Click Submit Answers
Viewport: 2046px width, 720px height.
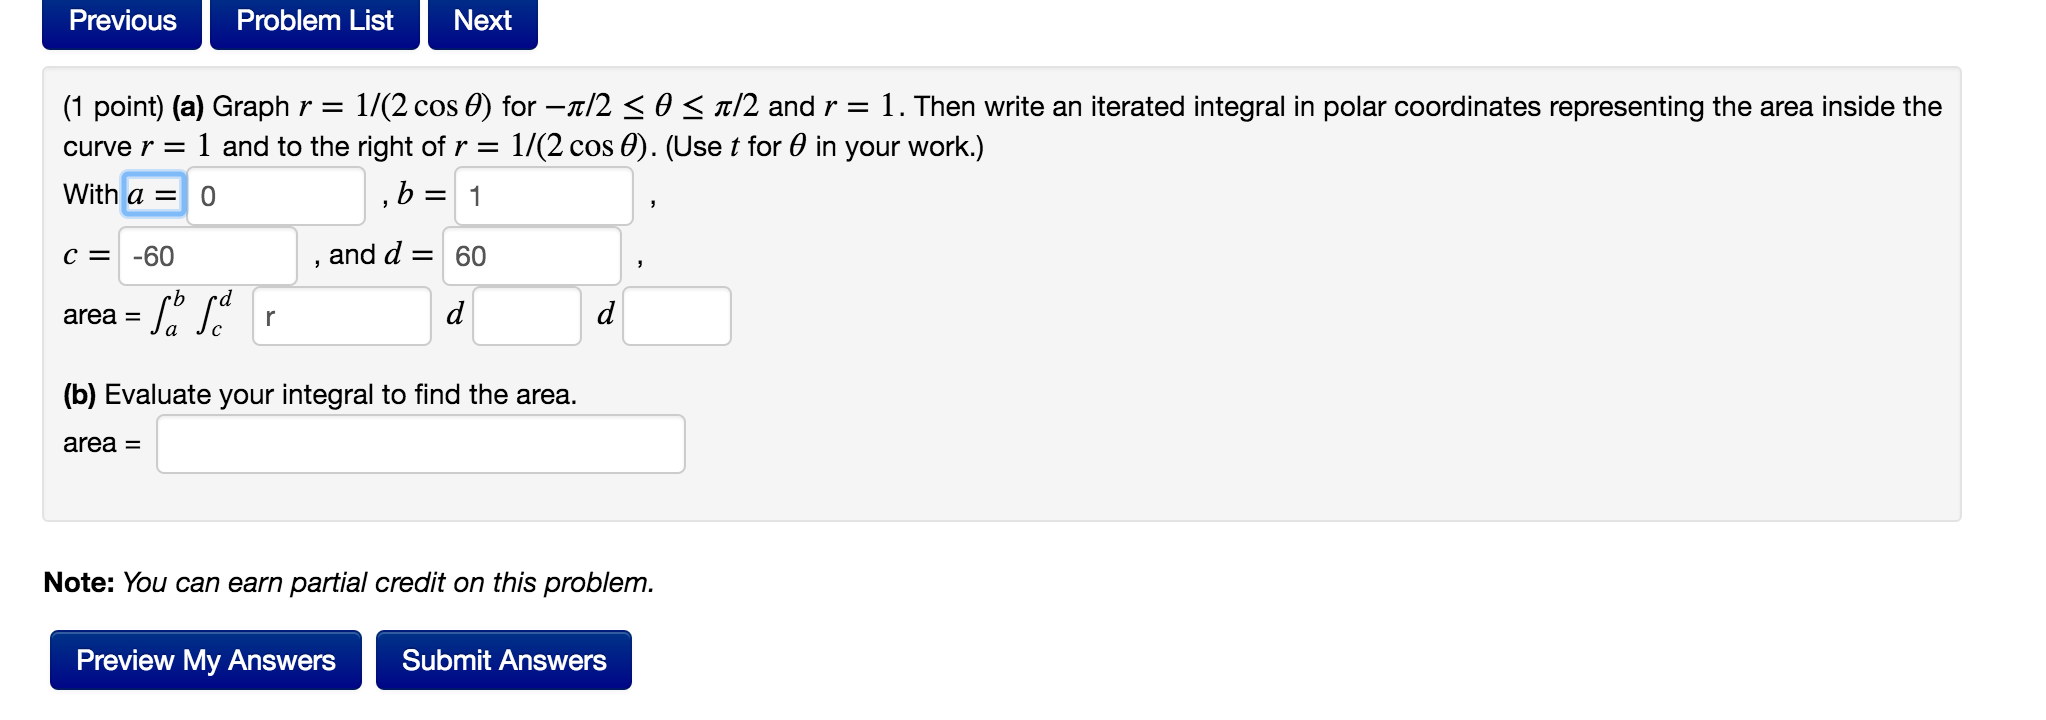pyautogui.click(x=503, y=660)
